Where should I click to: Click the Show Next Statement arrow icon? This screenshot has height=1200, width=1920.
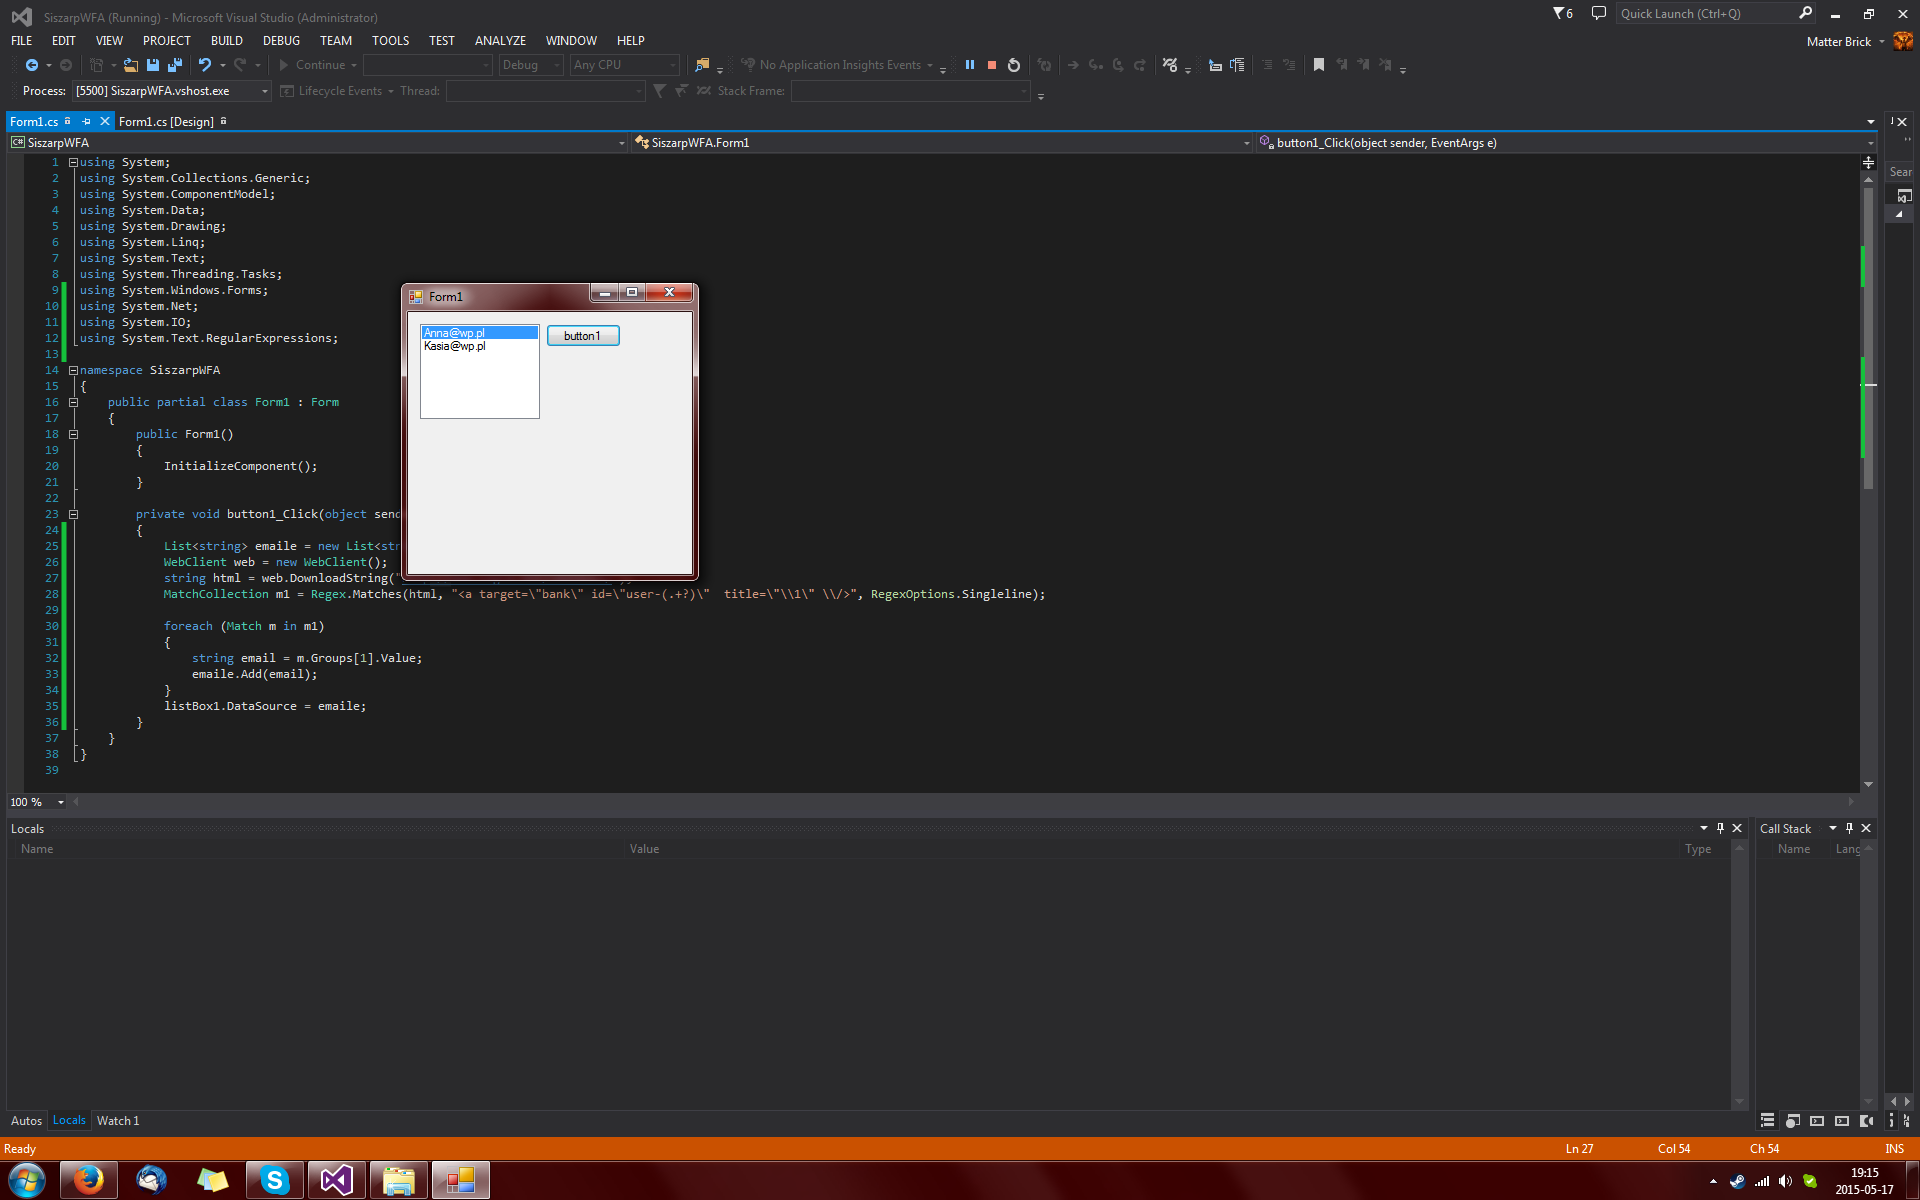(1073, 65)
